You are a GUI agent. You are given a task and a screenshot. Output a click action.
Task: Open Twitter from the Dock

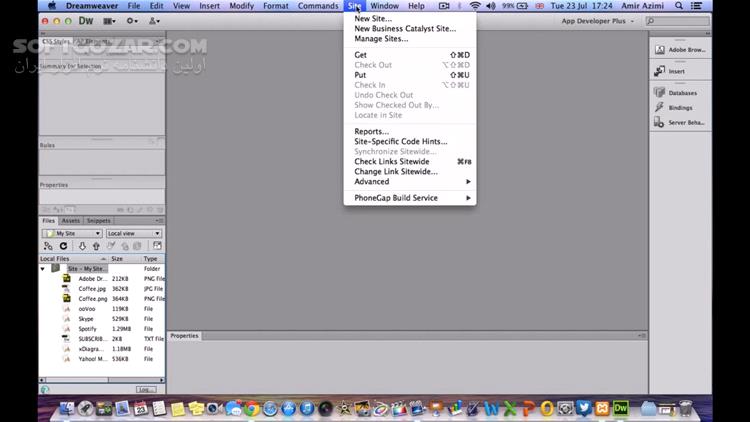click(x=584, y=408)
